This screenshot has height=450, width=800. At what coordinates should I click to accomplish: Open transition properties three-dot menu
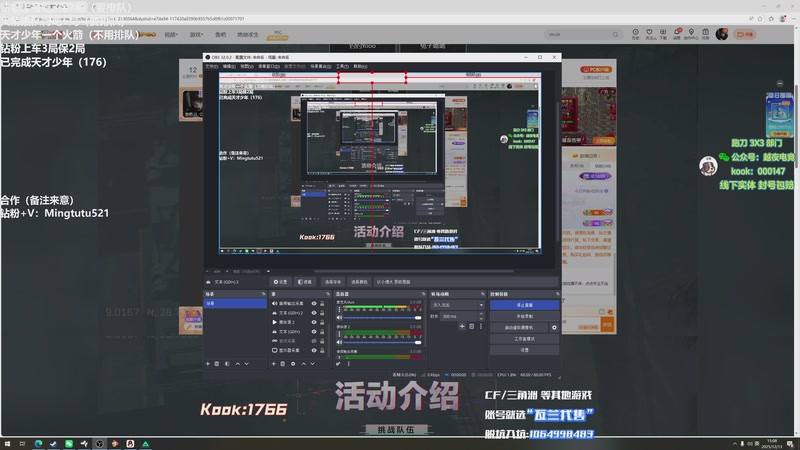(481, 327)
